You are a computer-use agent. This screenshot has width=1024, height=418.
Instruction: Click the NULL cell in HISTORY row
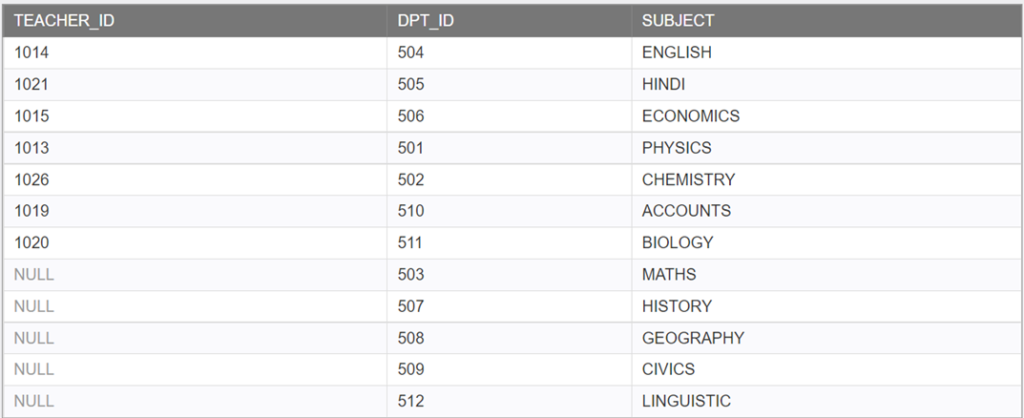point(195,306)
